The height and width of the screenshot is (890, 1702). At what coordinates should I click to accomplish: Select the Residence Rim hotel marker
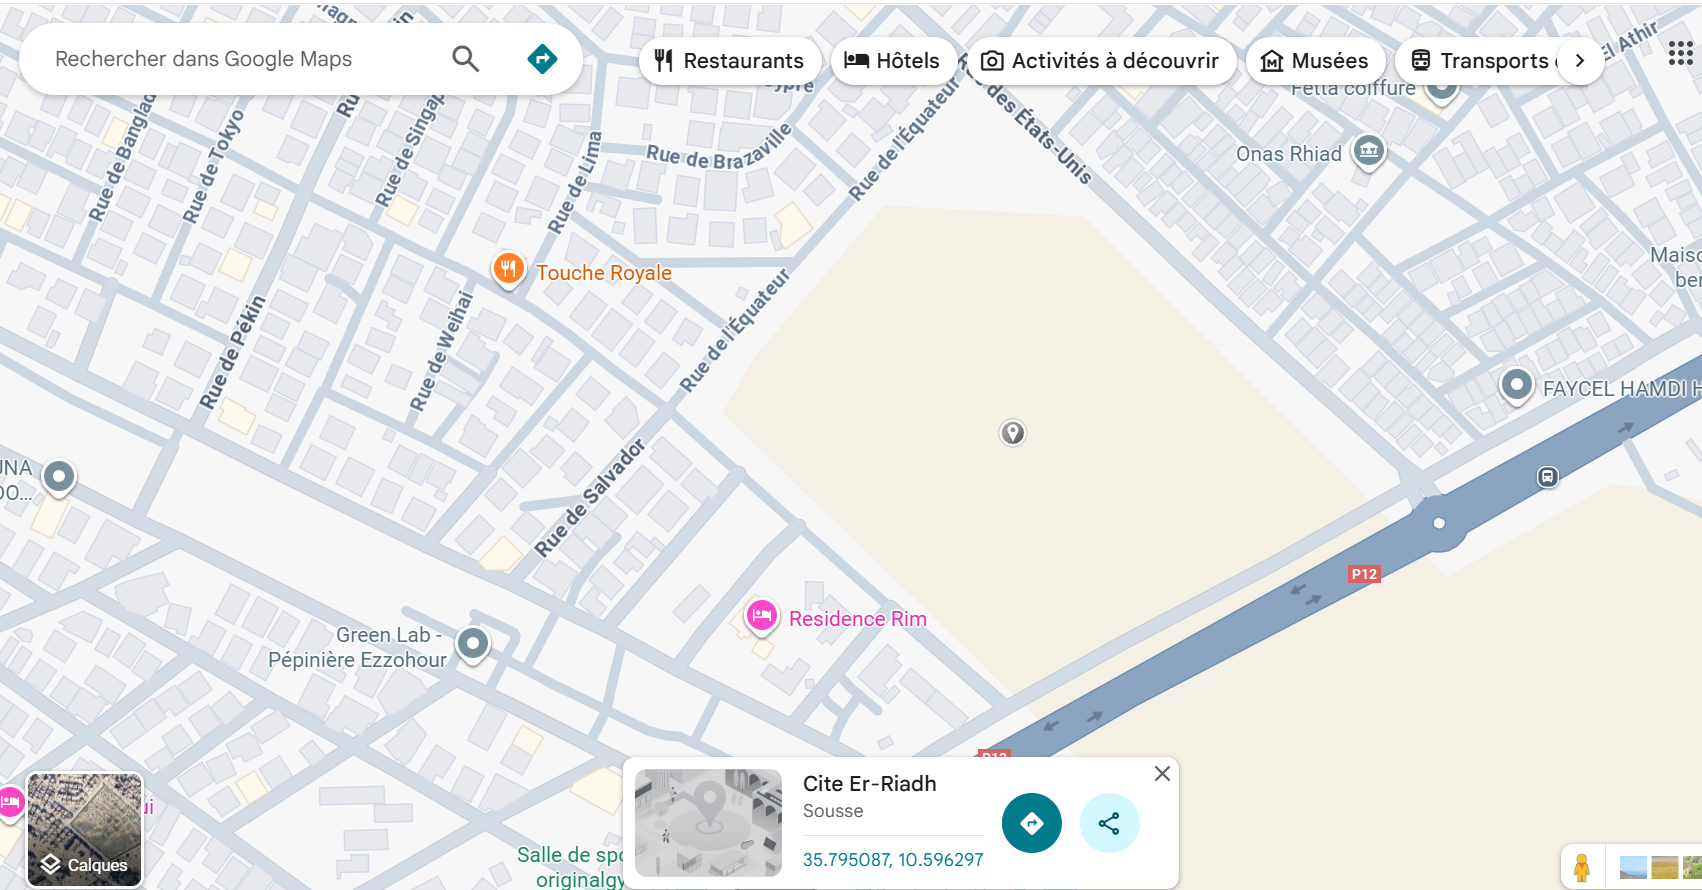(x=762, y=616)
